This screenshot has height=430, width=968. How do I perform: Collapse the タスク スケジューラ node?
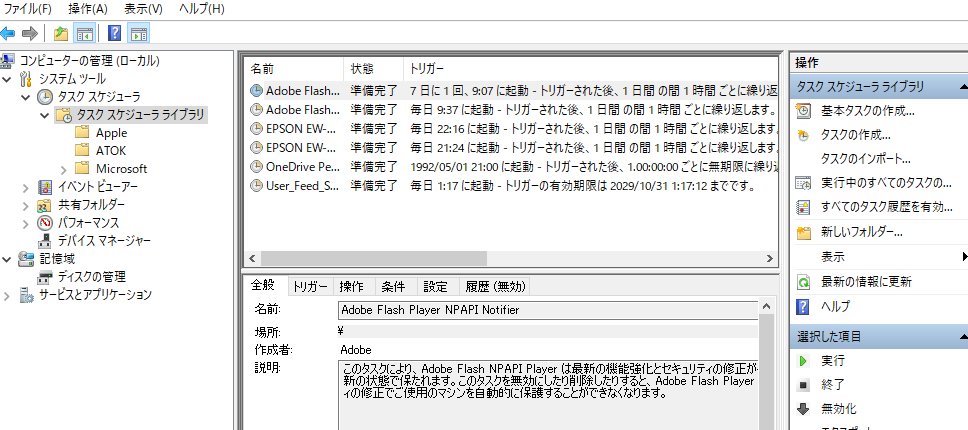[x=25, y=97]
